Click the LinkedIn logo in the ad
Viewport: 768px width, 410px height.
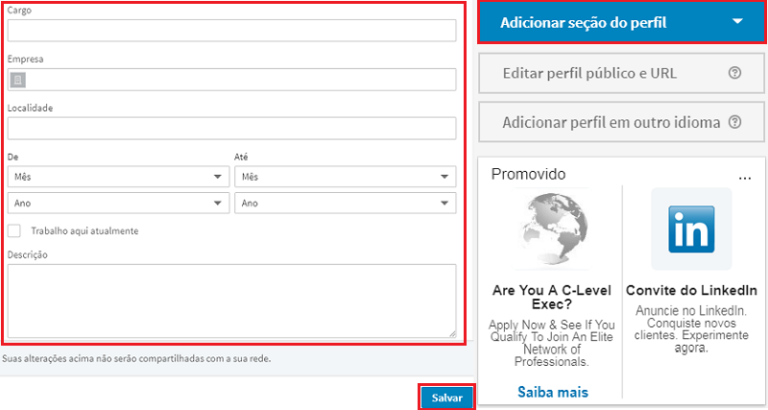click(691, 229)
